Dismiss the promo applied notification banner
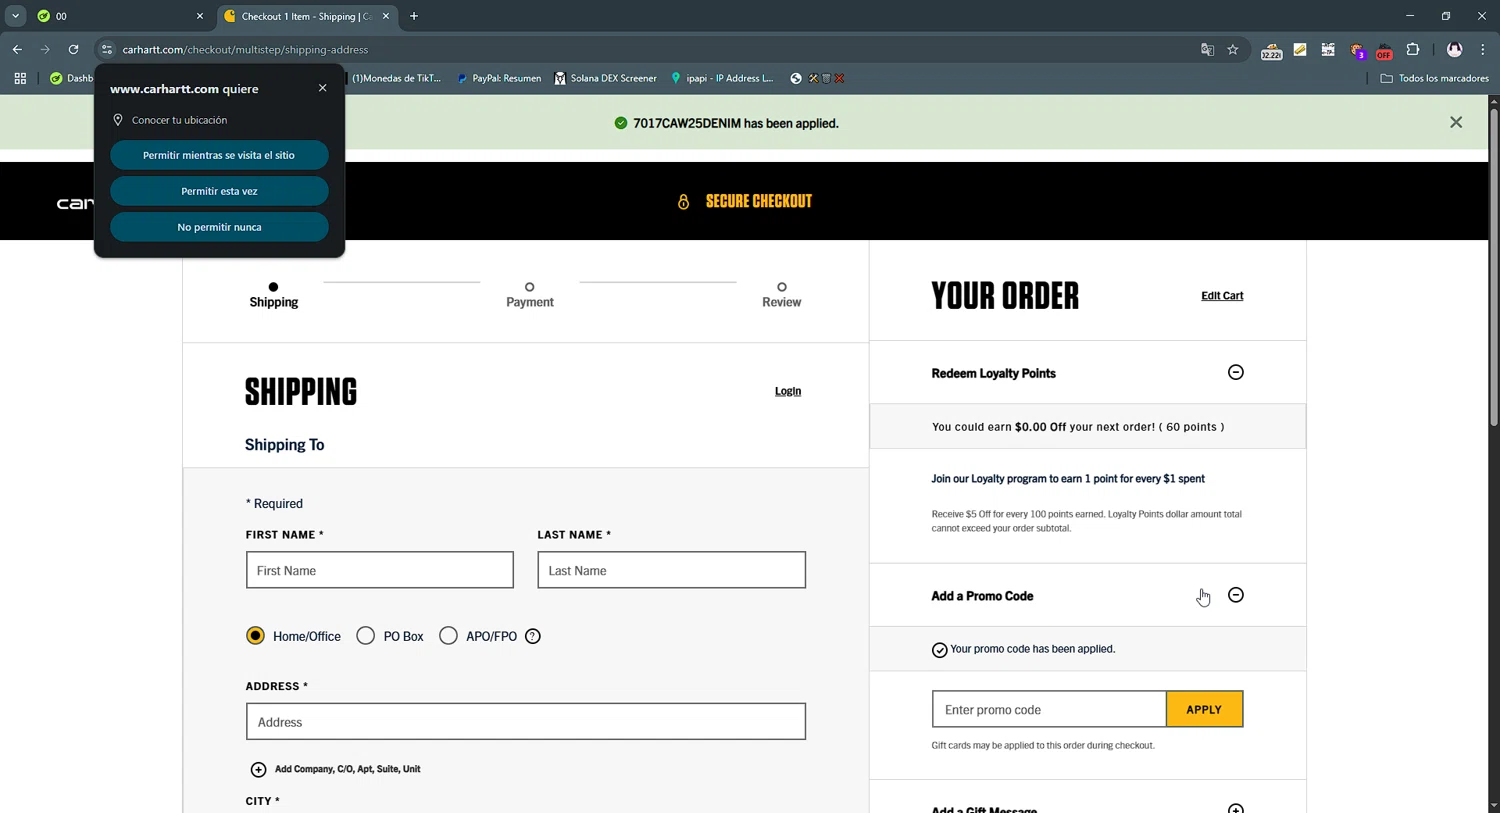This screenshot has width=1500, height=813. click(x=1456, y=122)
